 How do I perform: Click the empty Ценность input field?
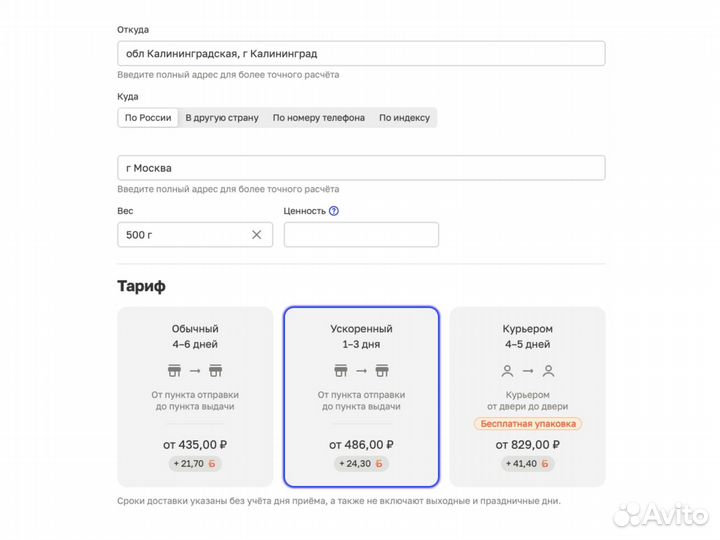coord(361,235)
